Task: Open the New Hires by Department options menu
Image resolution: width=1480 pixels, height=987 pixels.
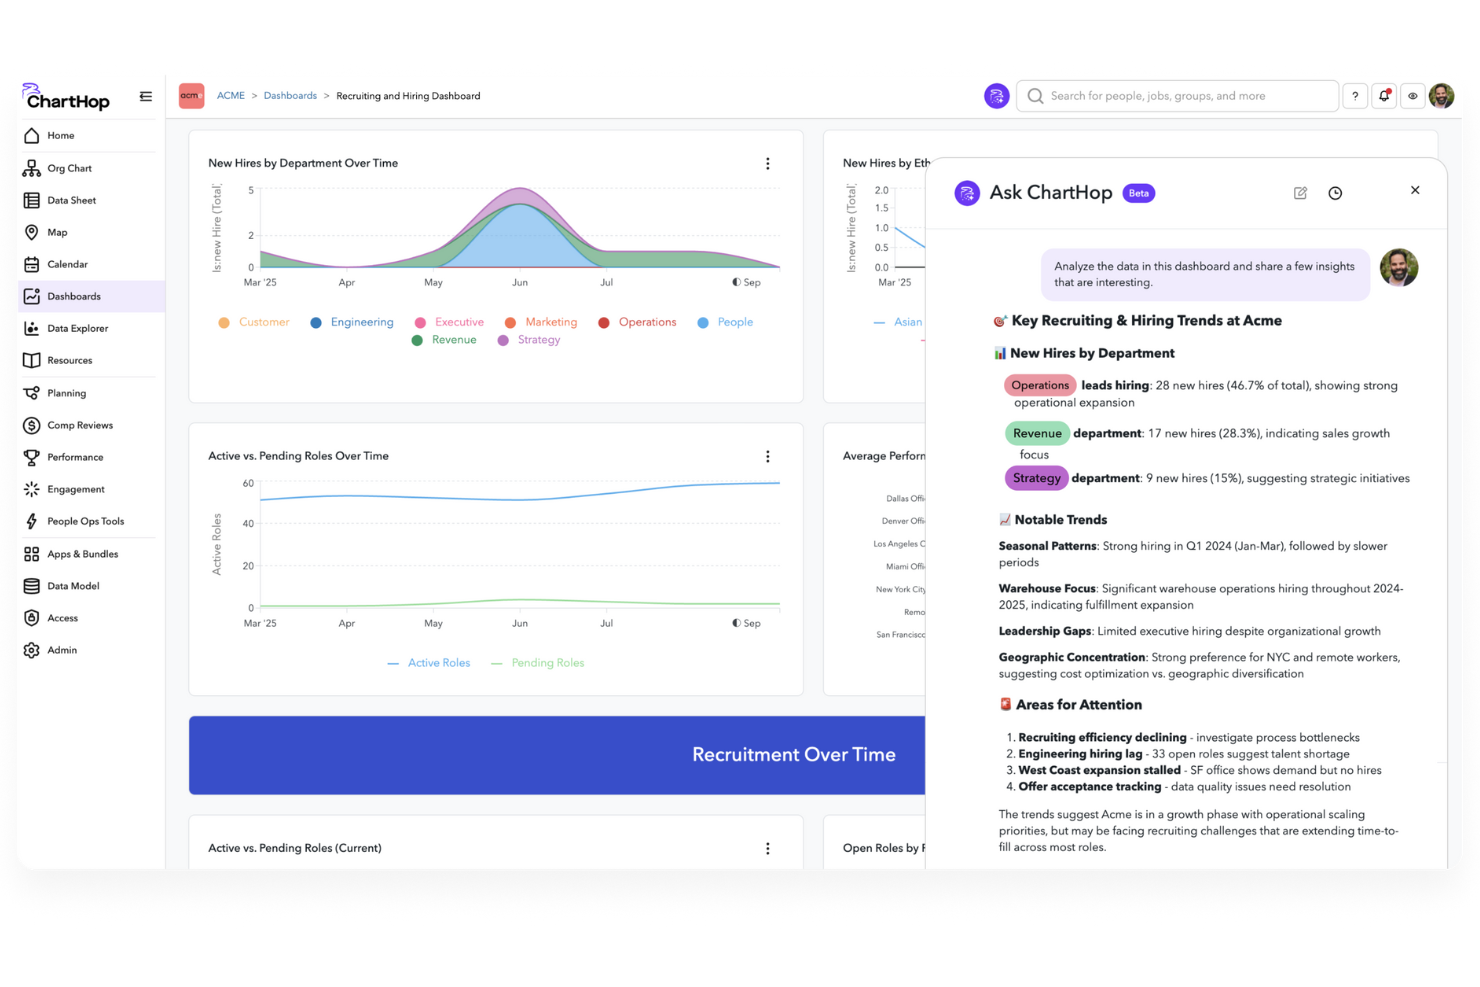Action: 768,163
